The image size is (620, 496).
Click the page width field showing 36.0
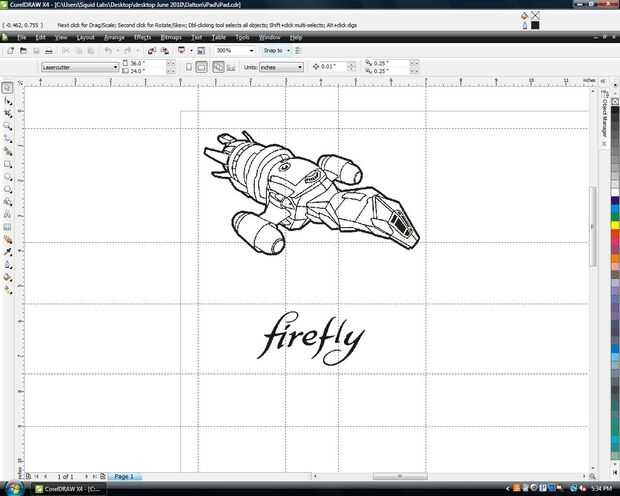(147, 63)
